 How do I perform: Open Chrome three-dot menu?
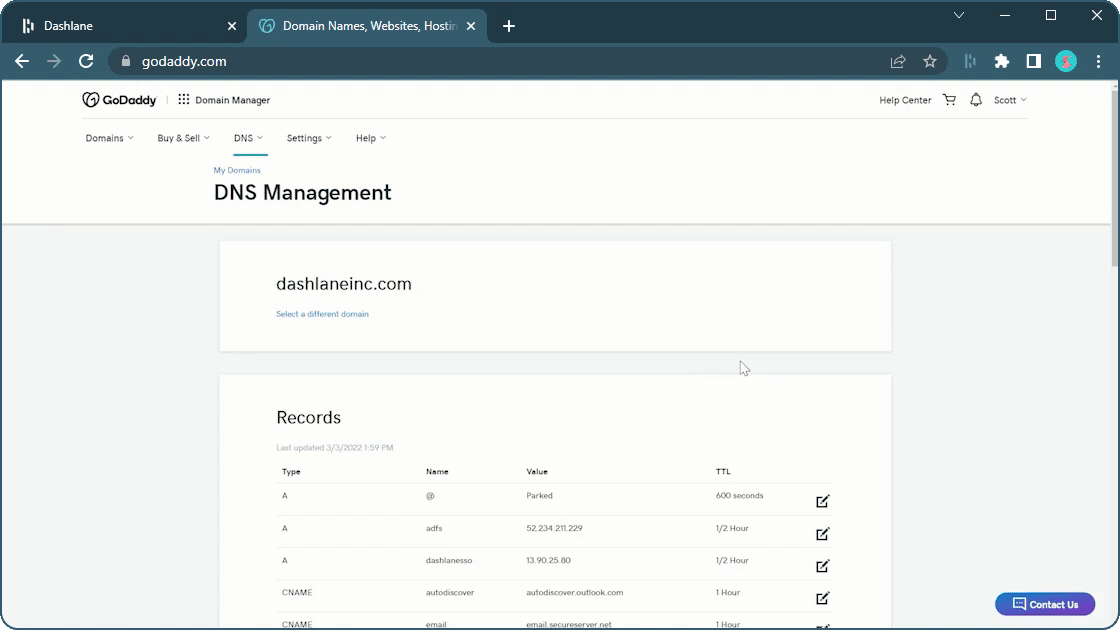click(1099, 61)
